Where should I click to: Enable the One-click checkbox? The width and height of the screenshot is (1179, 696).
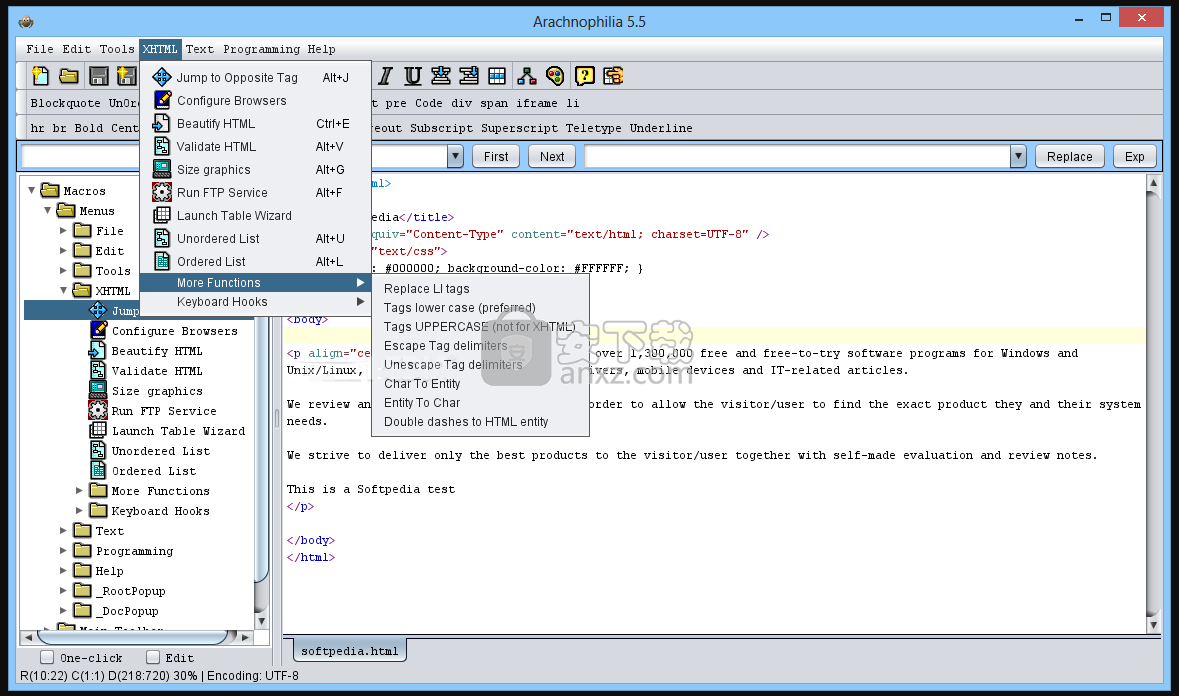click(47, 658)
